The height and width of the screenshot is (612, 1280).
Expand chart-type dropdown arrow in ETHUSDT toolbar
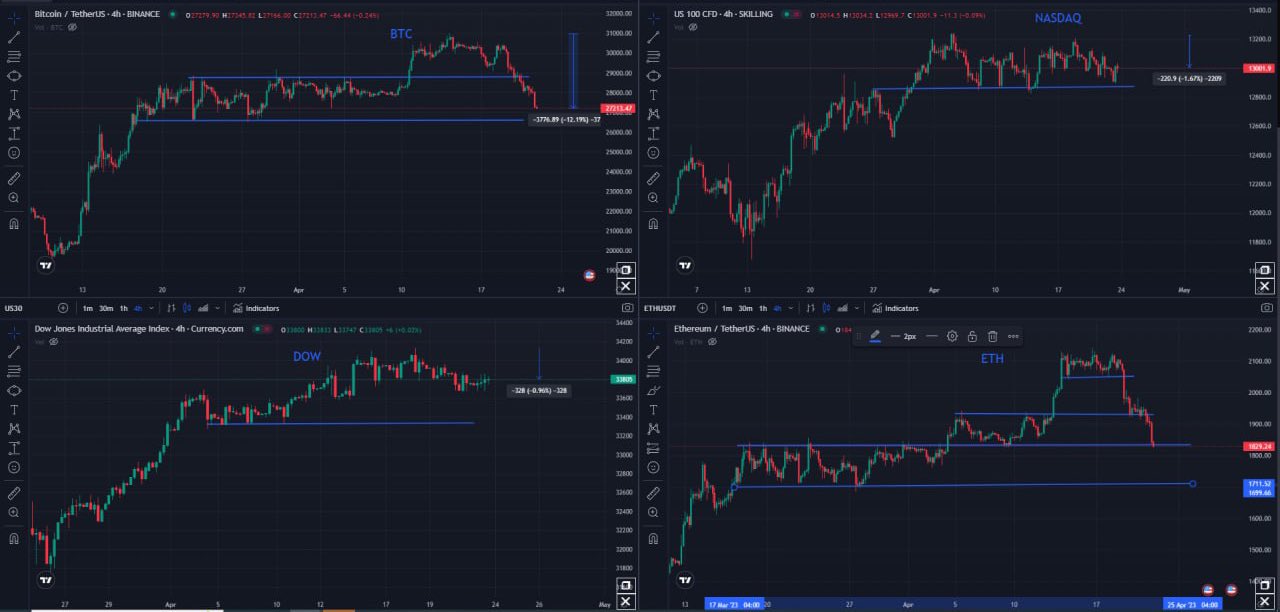click(859, 308)
